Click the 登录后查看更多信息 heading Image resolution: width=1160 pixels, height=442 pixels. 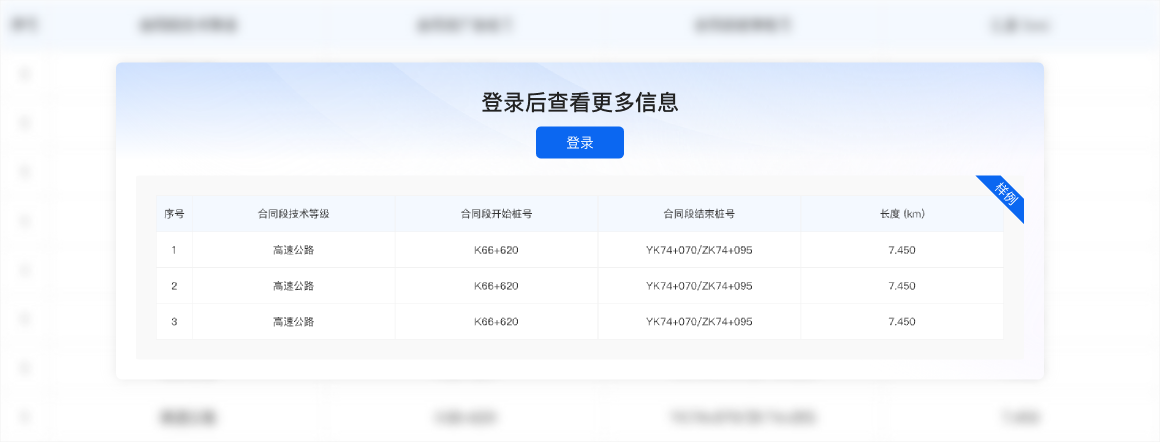click(579, 102)
